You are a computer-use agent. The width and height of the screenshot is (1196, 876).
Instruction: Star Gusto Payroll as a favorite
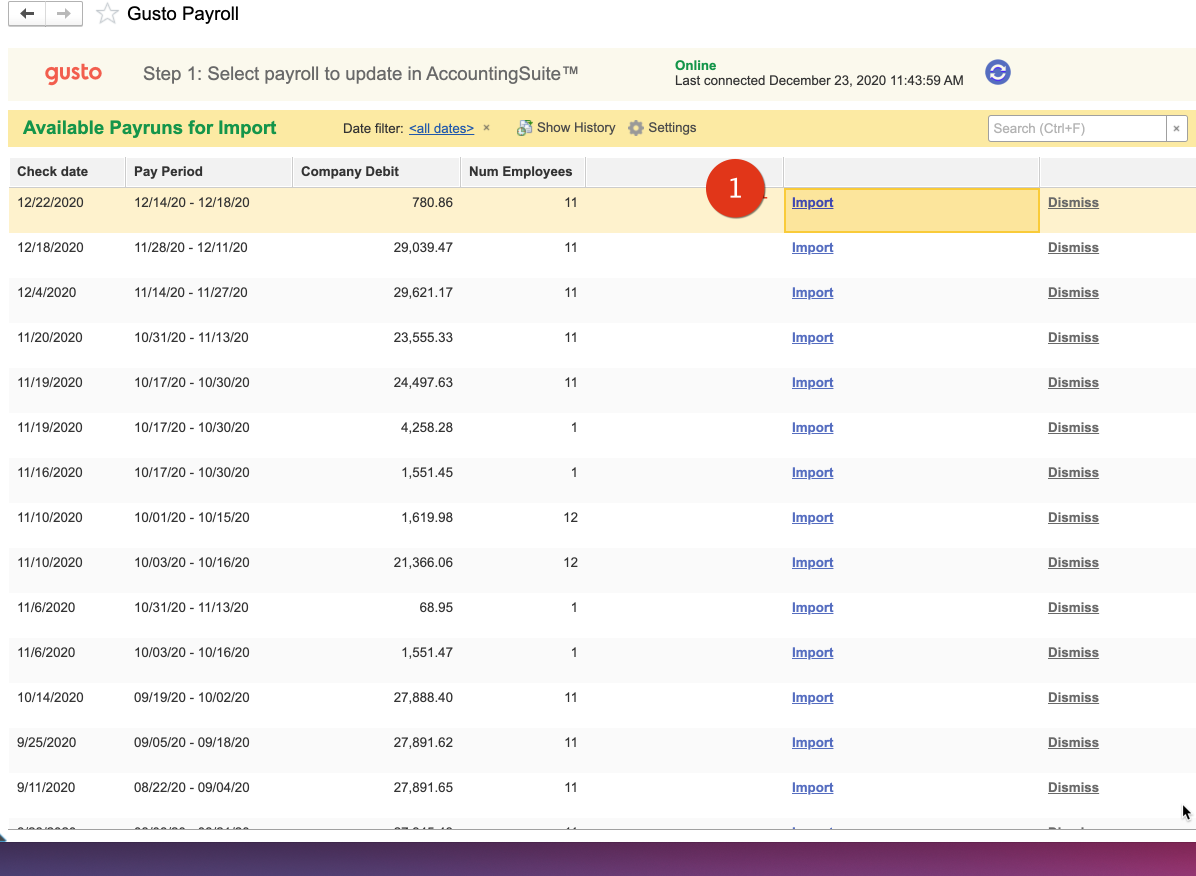pyautogui.click(x=107, y=14)
